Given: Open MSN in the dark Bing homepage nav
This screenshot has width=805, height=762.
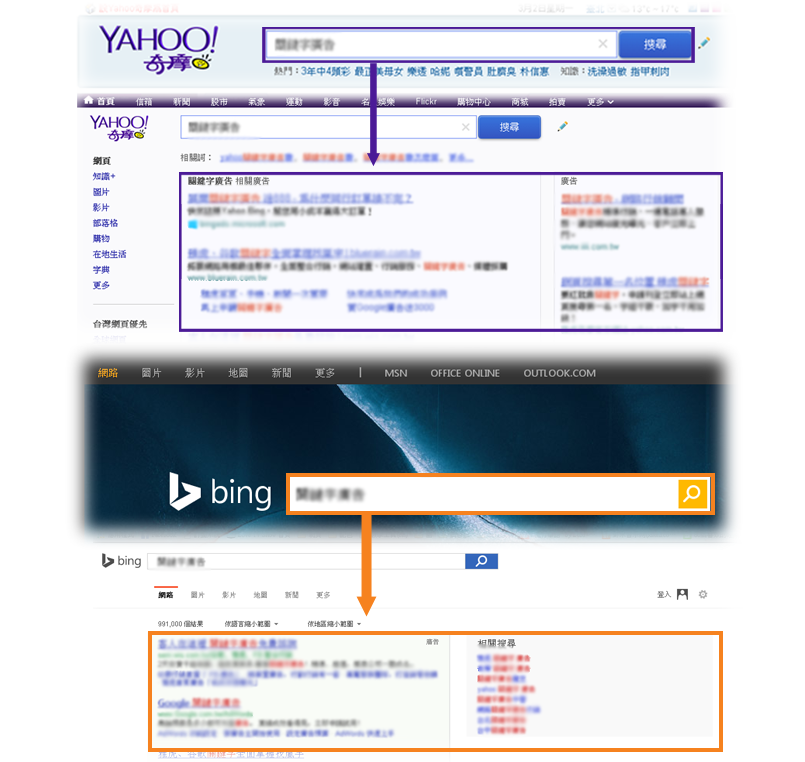Looking at the screenshot, I should [396, 373].
